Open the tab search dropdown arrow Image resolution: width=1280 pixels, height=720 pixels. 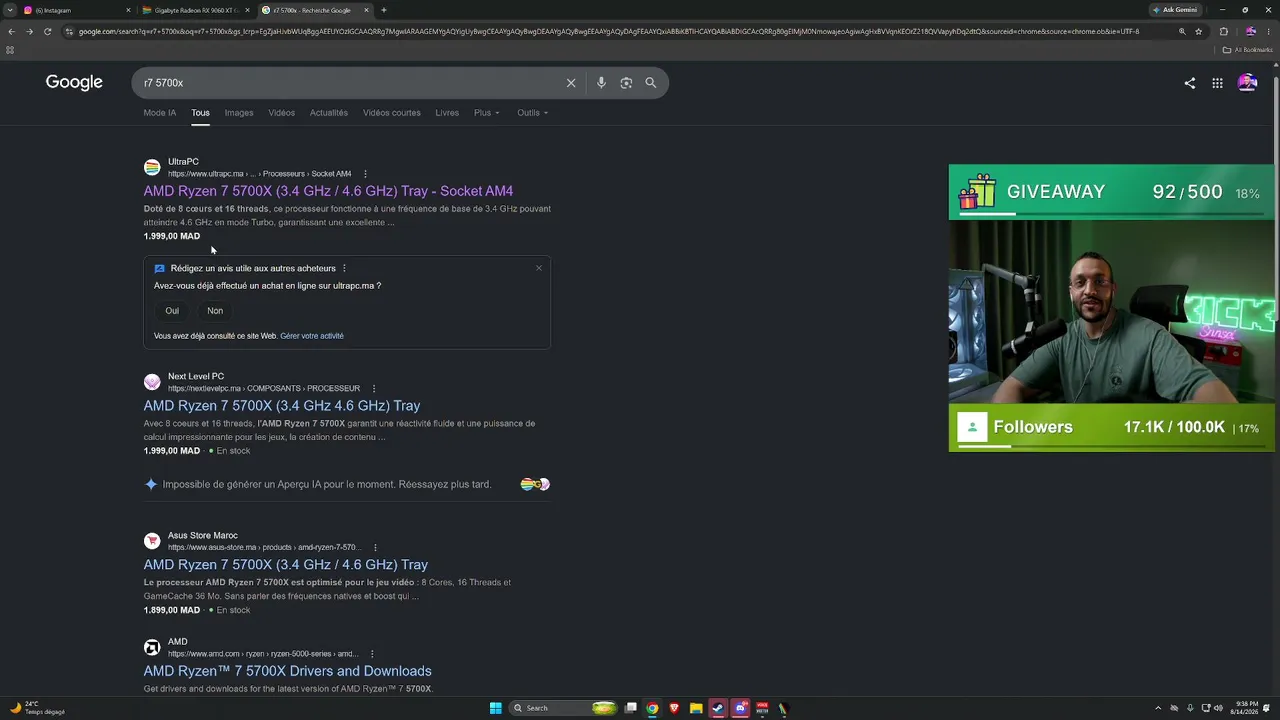(x=10, y=10)
